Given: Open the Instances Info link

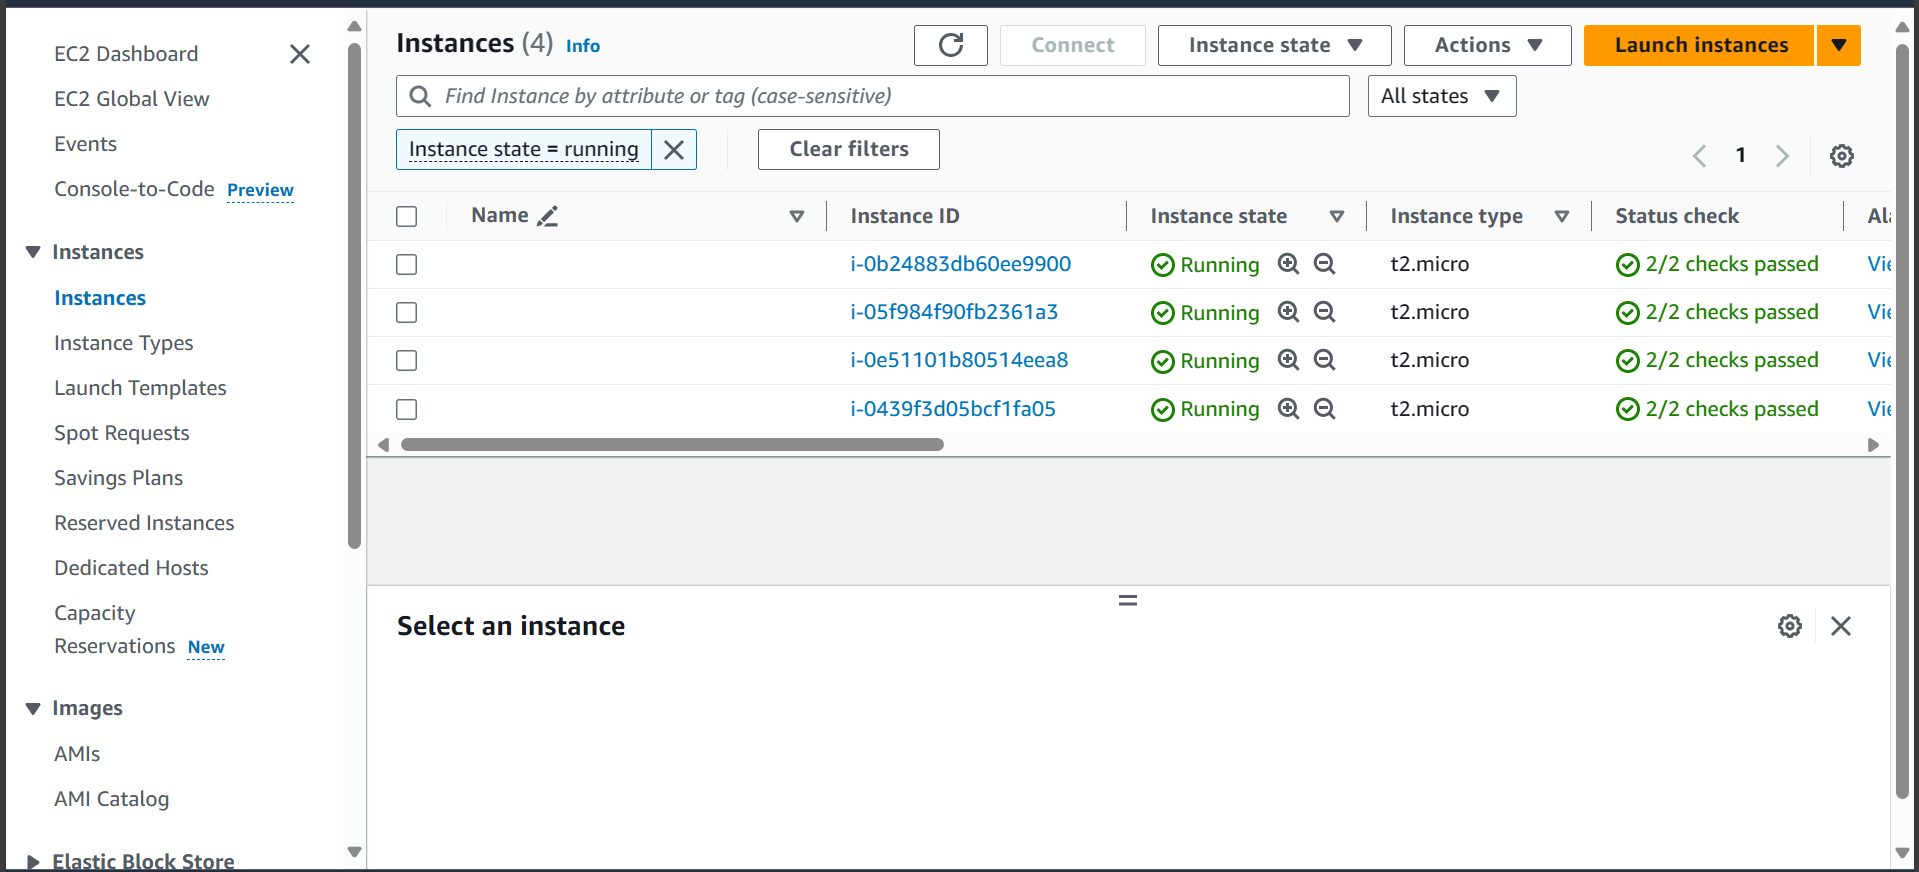Looking at the screenshot, I should point(582,46).
